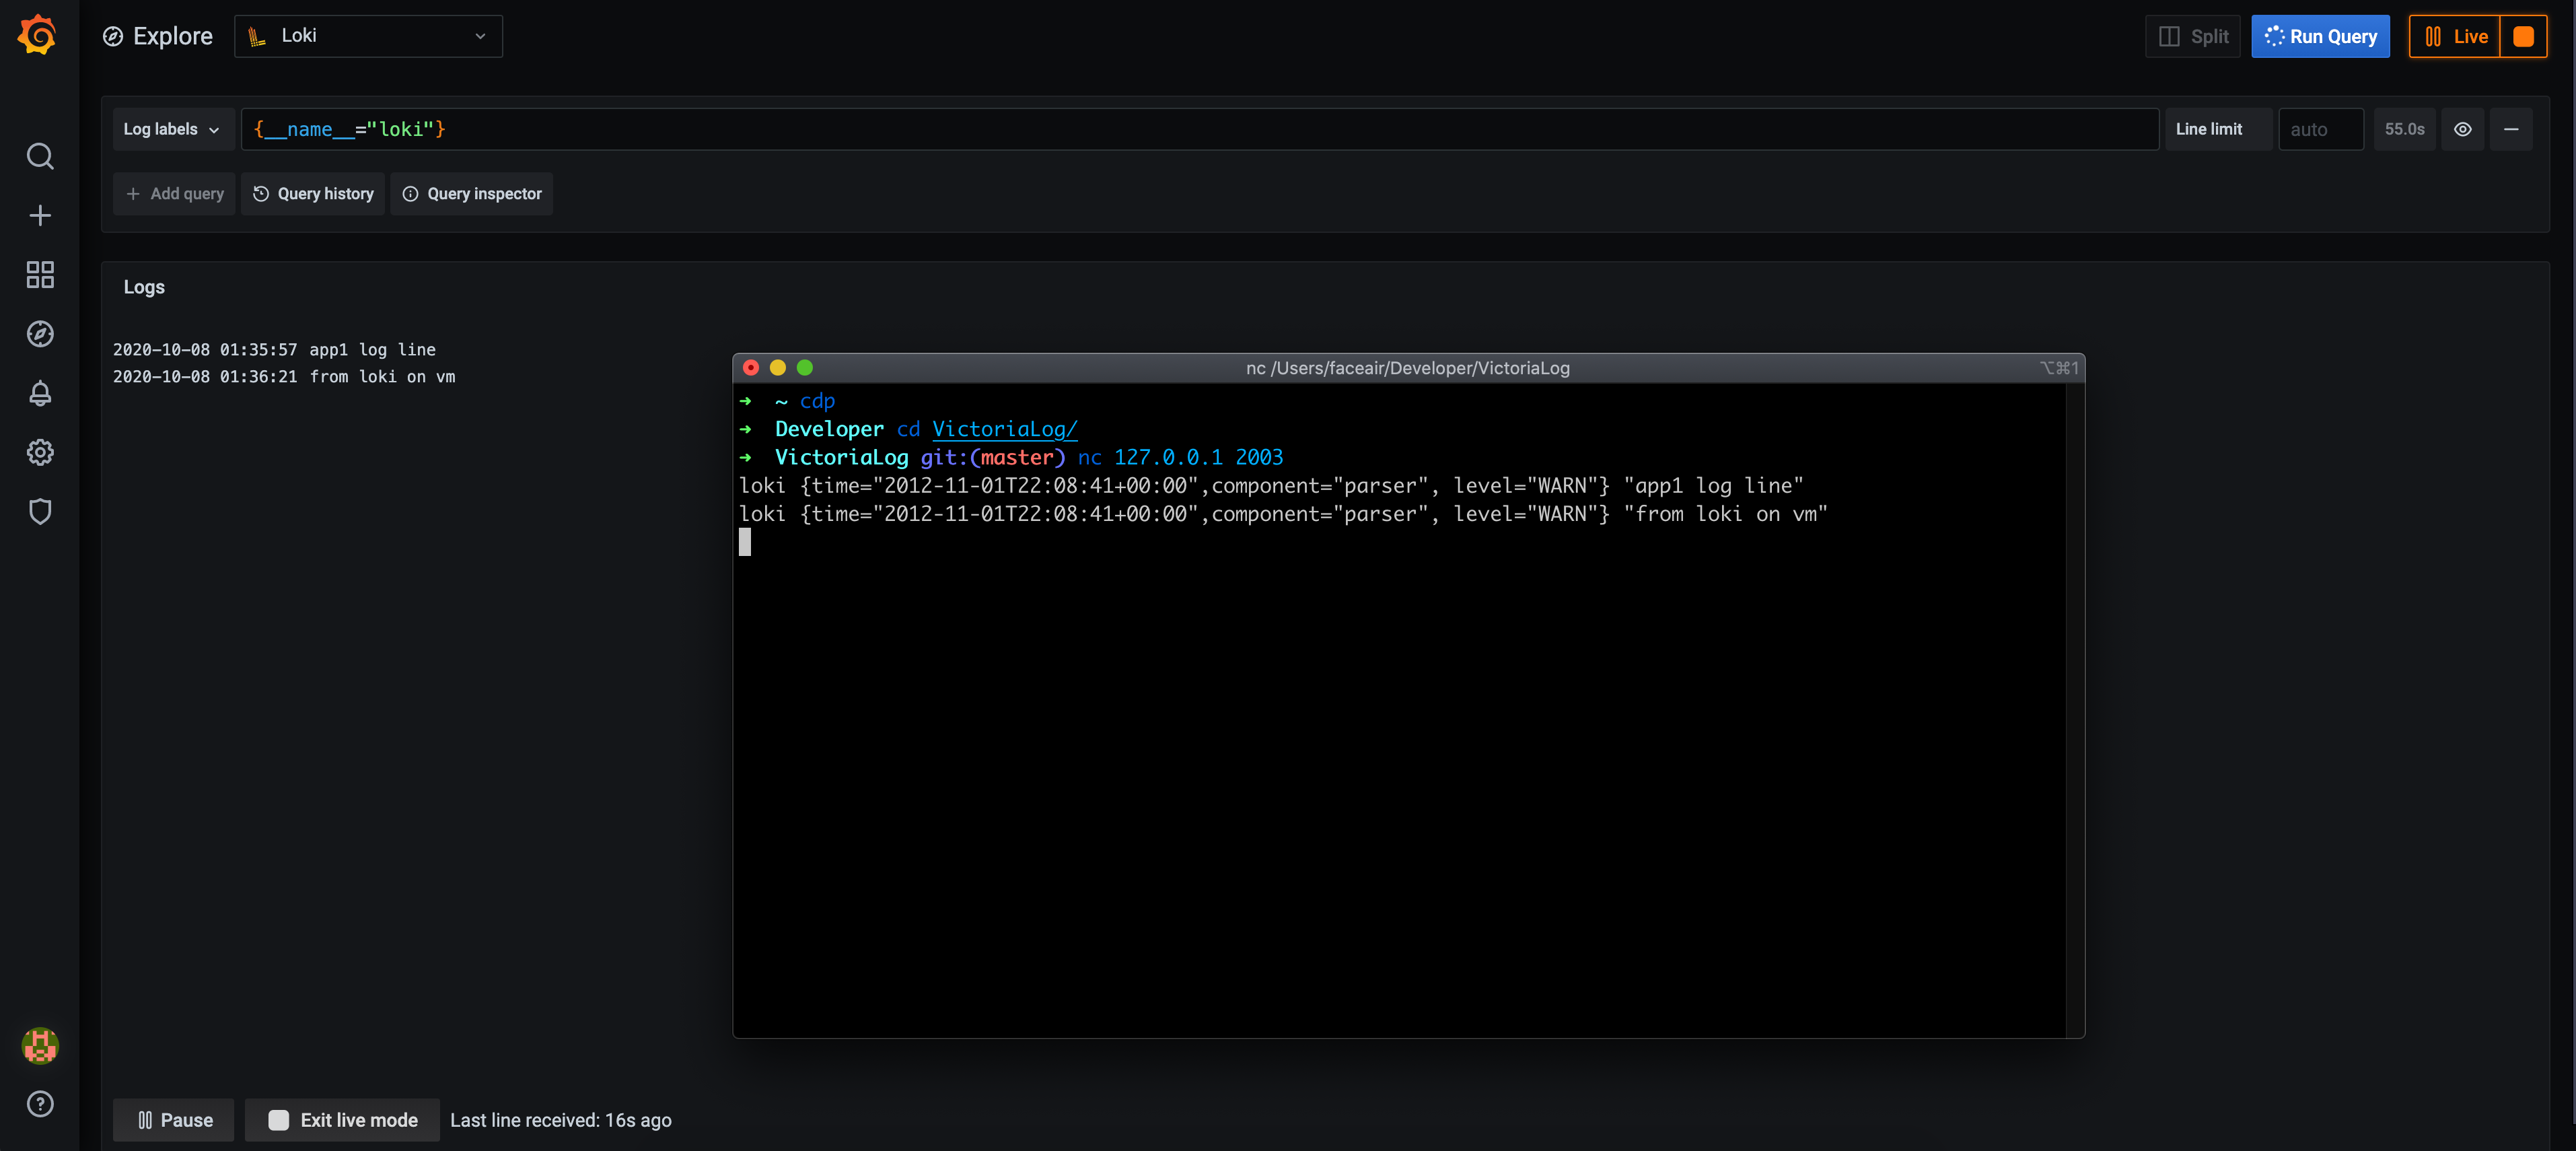Open Query history
This screenshot has height=1151, width=2576.
[x=313, y=194]
